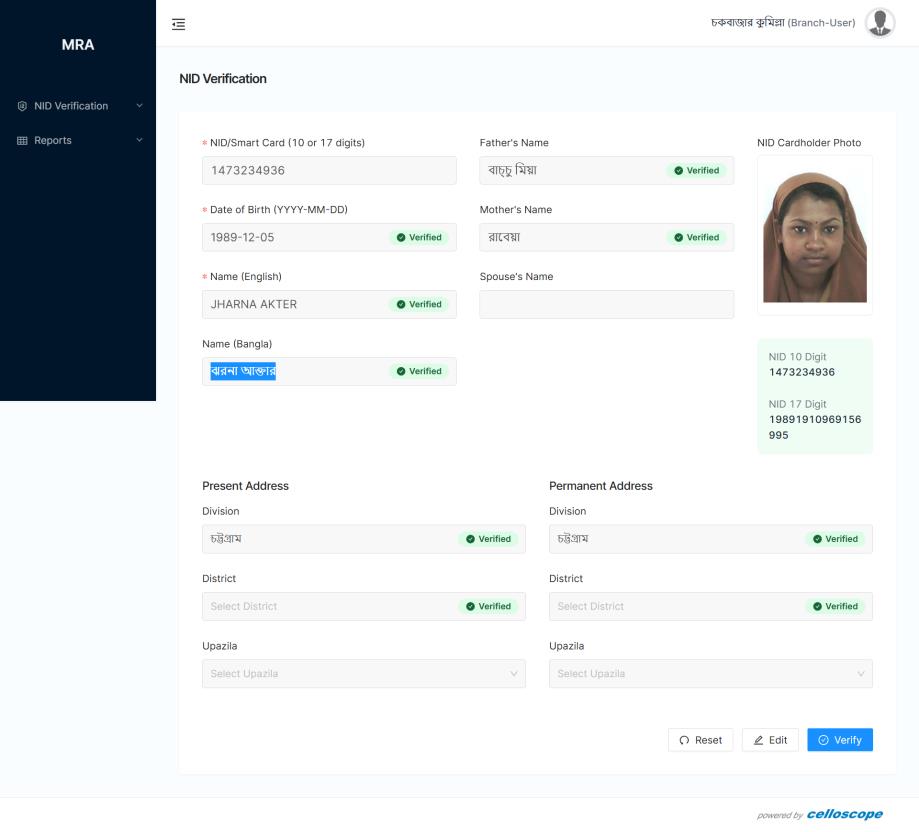Click the Verified badge in Date of Birth

point(419,238)
